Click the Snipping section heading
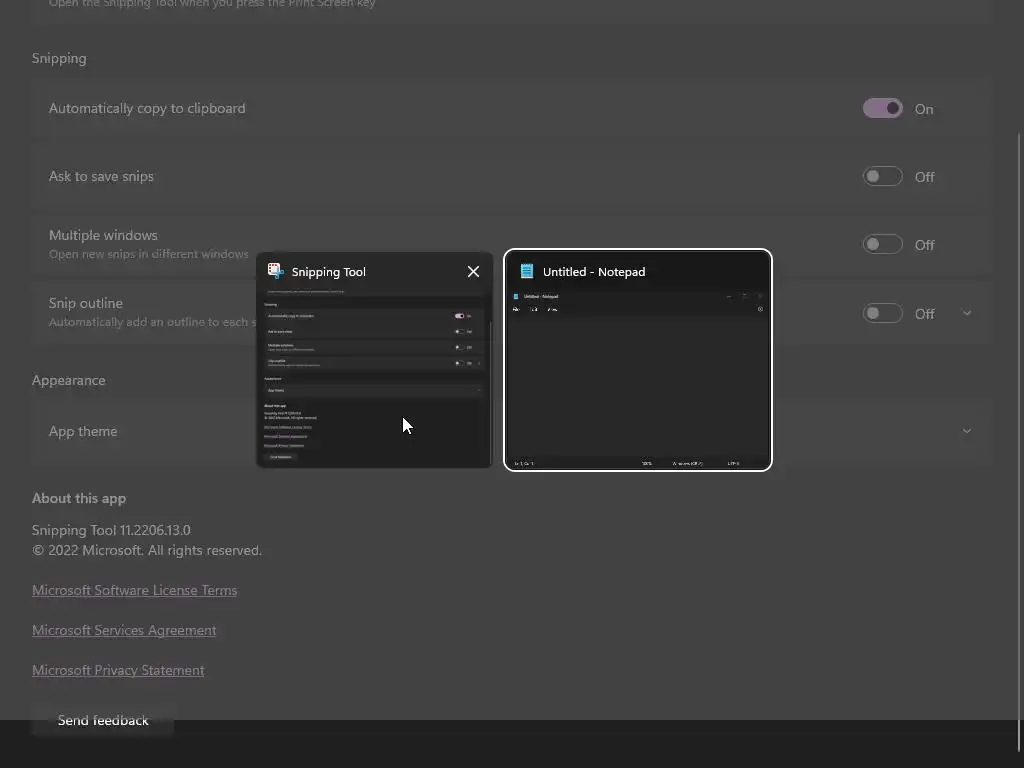This screenshot has height=768, width=1024. coord(59,58)
